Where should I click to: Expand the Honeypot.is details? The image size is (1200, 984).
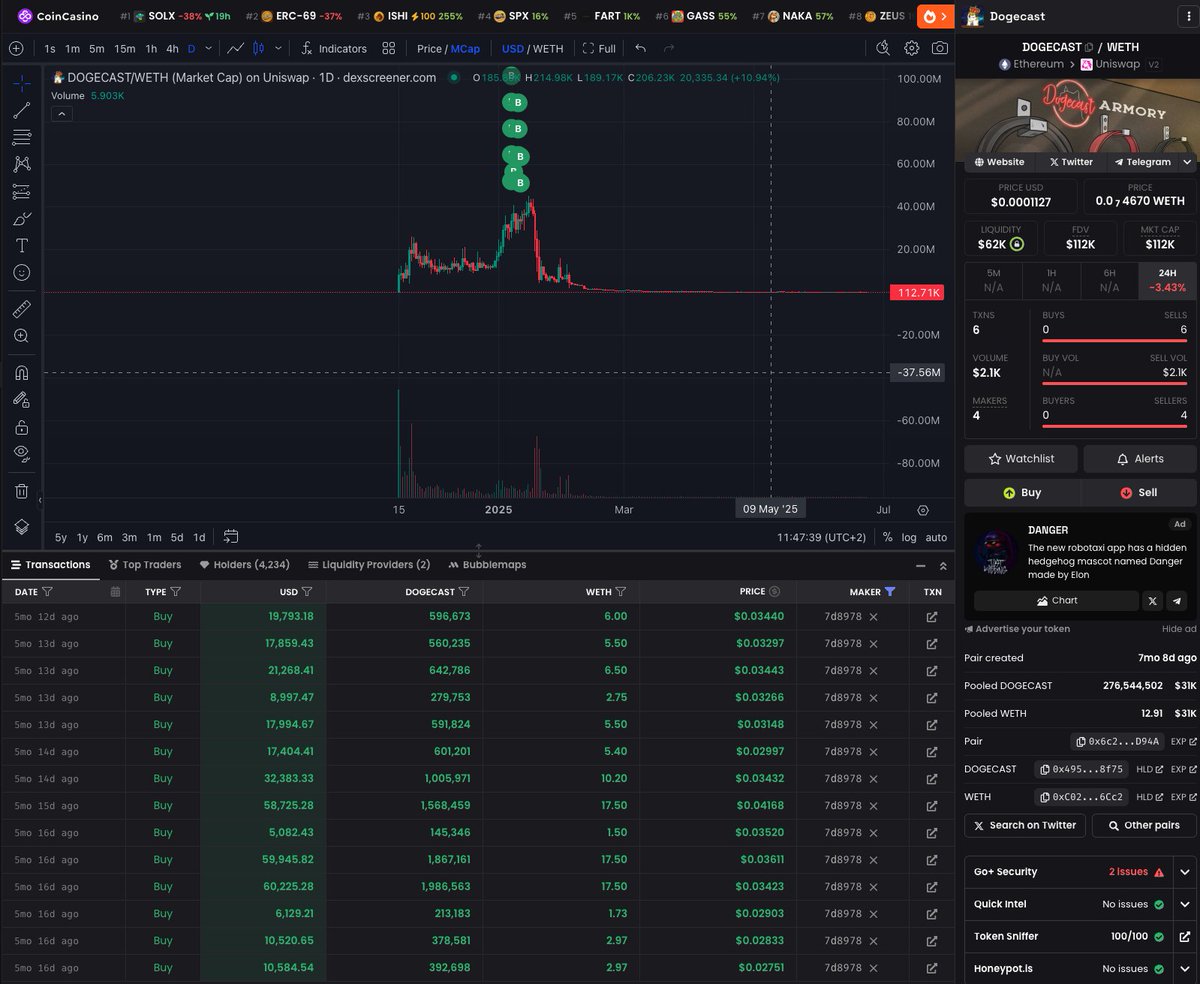click(x=1185, y=968)
